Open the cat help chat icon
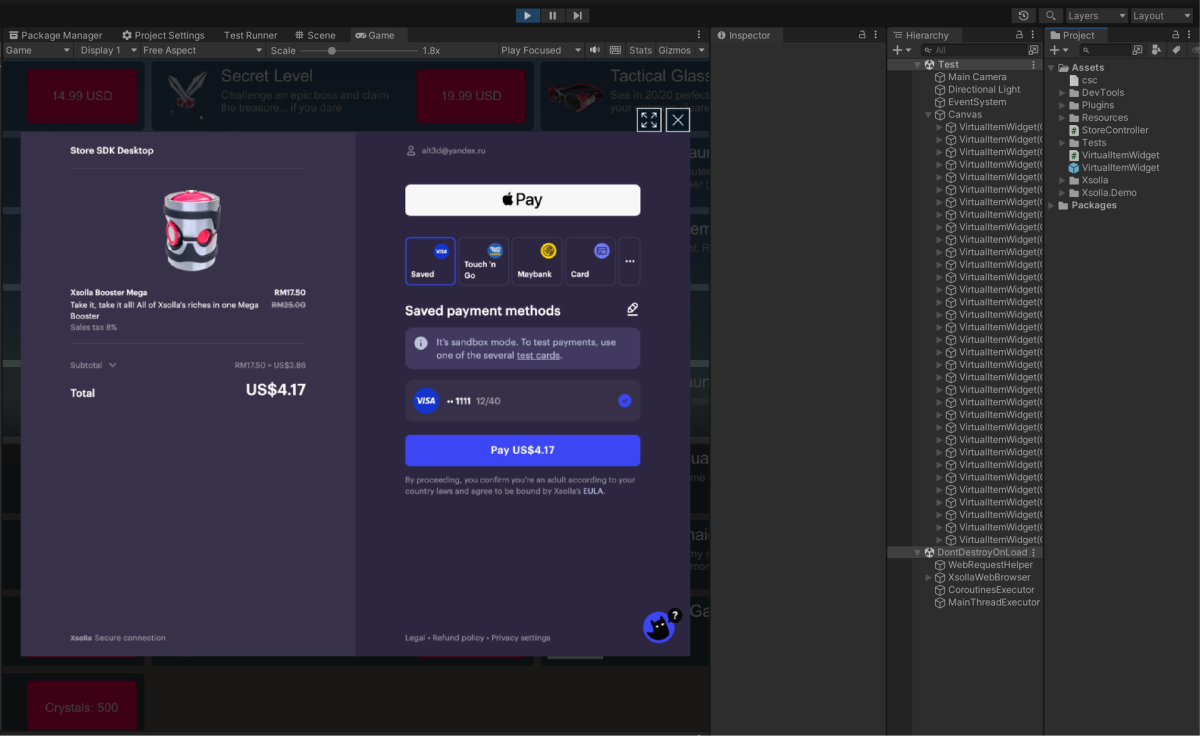Viewport: 1200px width, 736px height. (658, 627)
